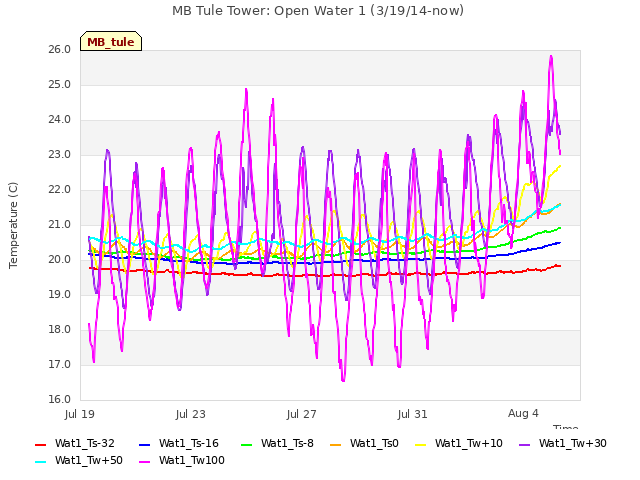Click the chart title MB Tule Tower
The height and width of the screenshot is (480, 640).
(318, 11)
